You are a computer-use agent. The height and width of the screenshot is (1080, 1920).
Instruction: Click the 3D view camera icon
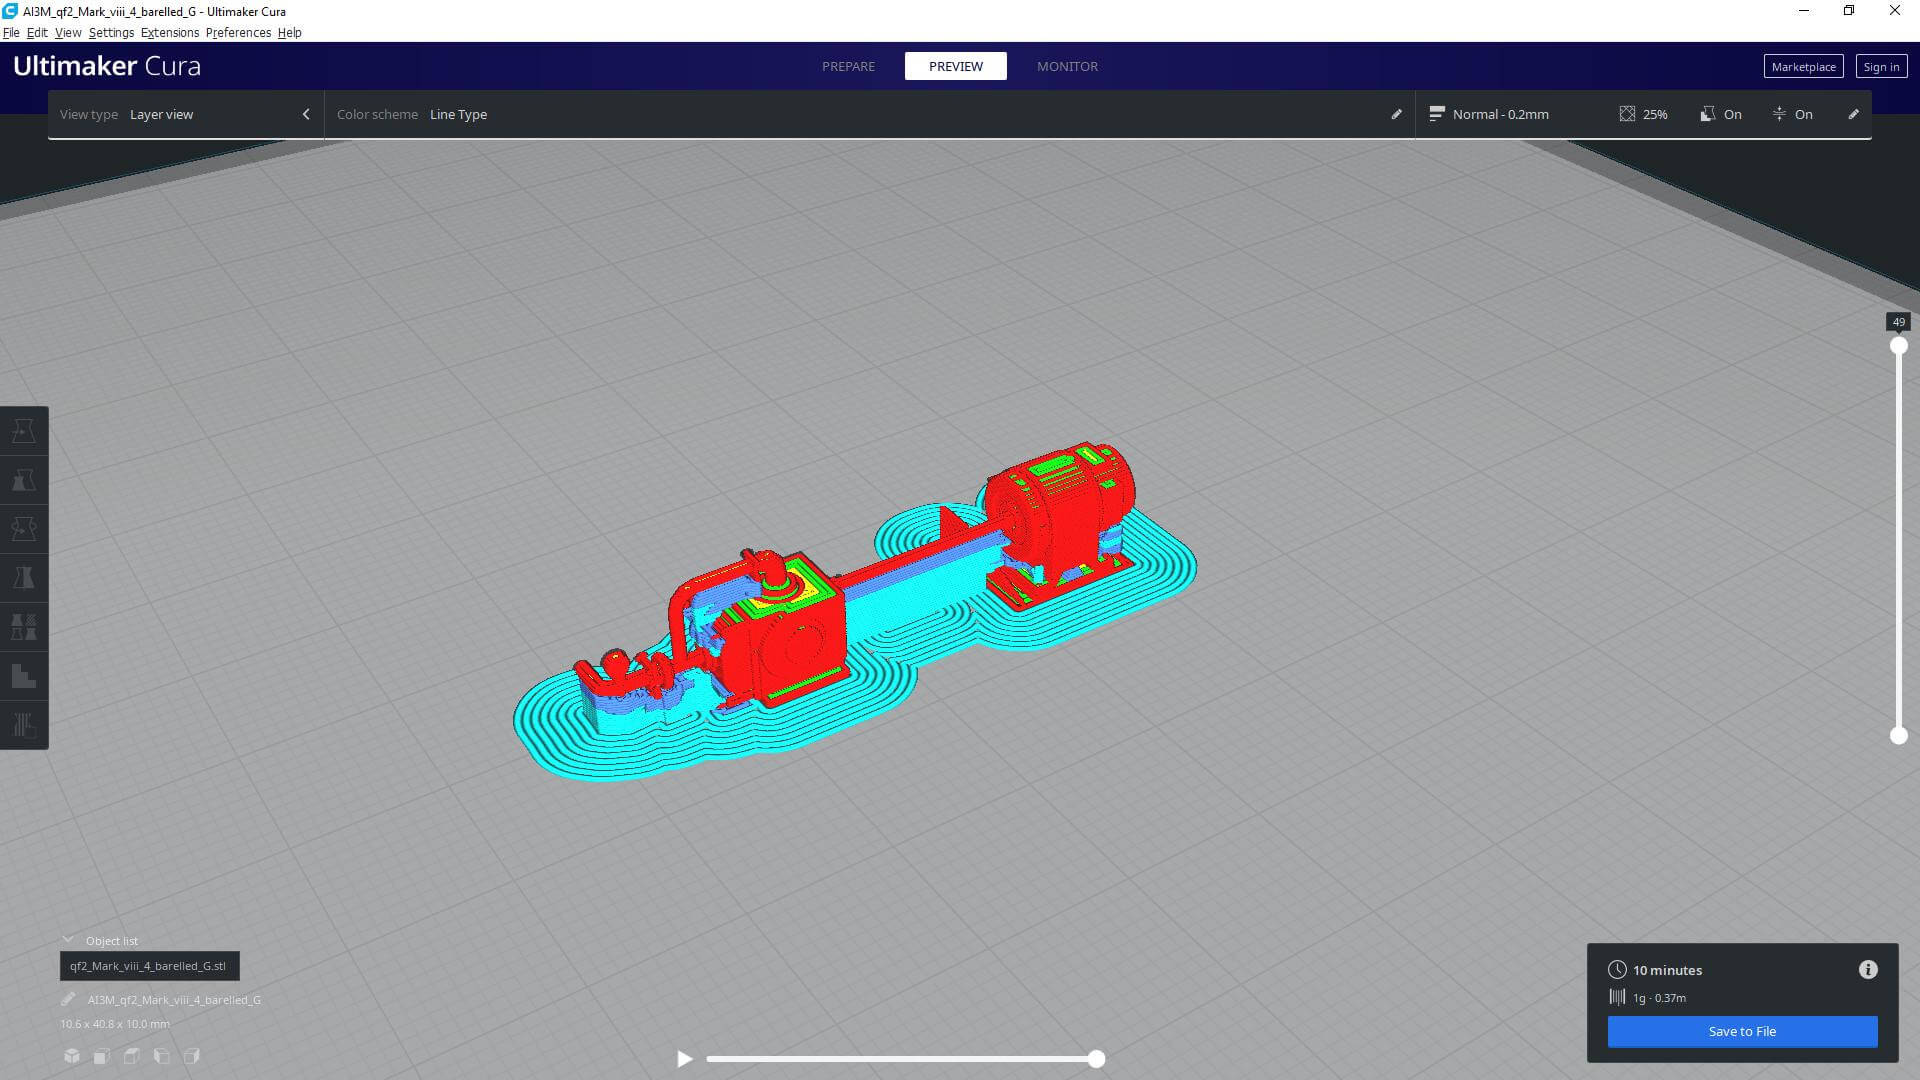coord(72,1056)
